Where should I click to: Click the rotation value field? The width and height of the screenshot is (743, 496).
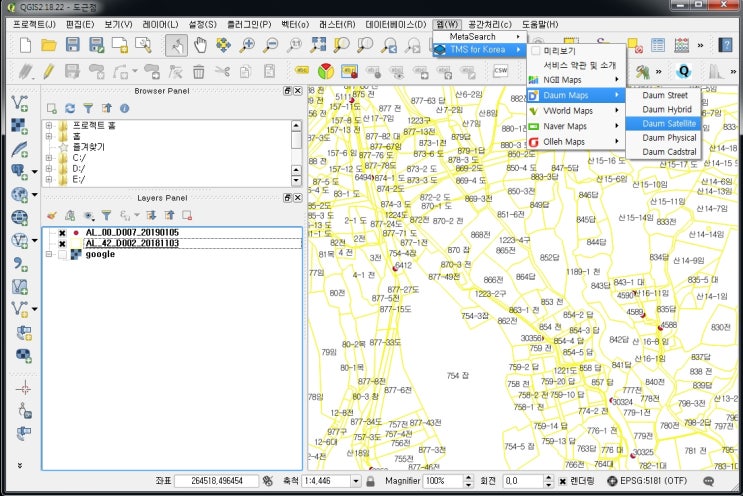(x=523, y=481)
